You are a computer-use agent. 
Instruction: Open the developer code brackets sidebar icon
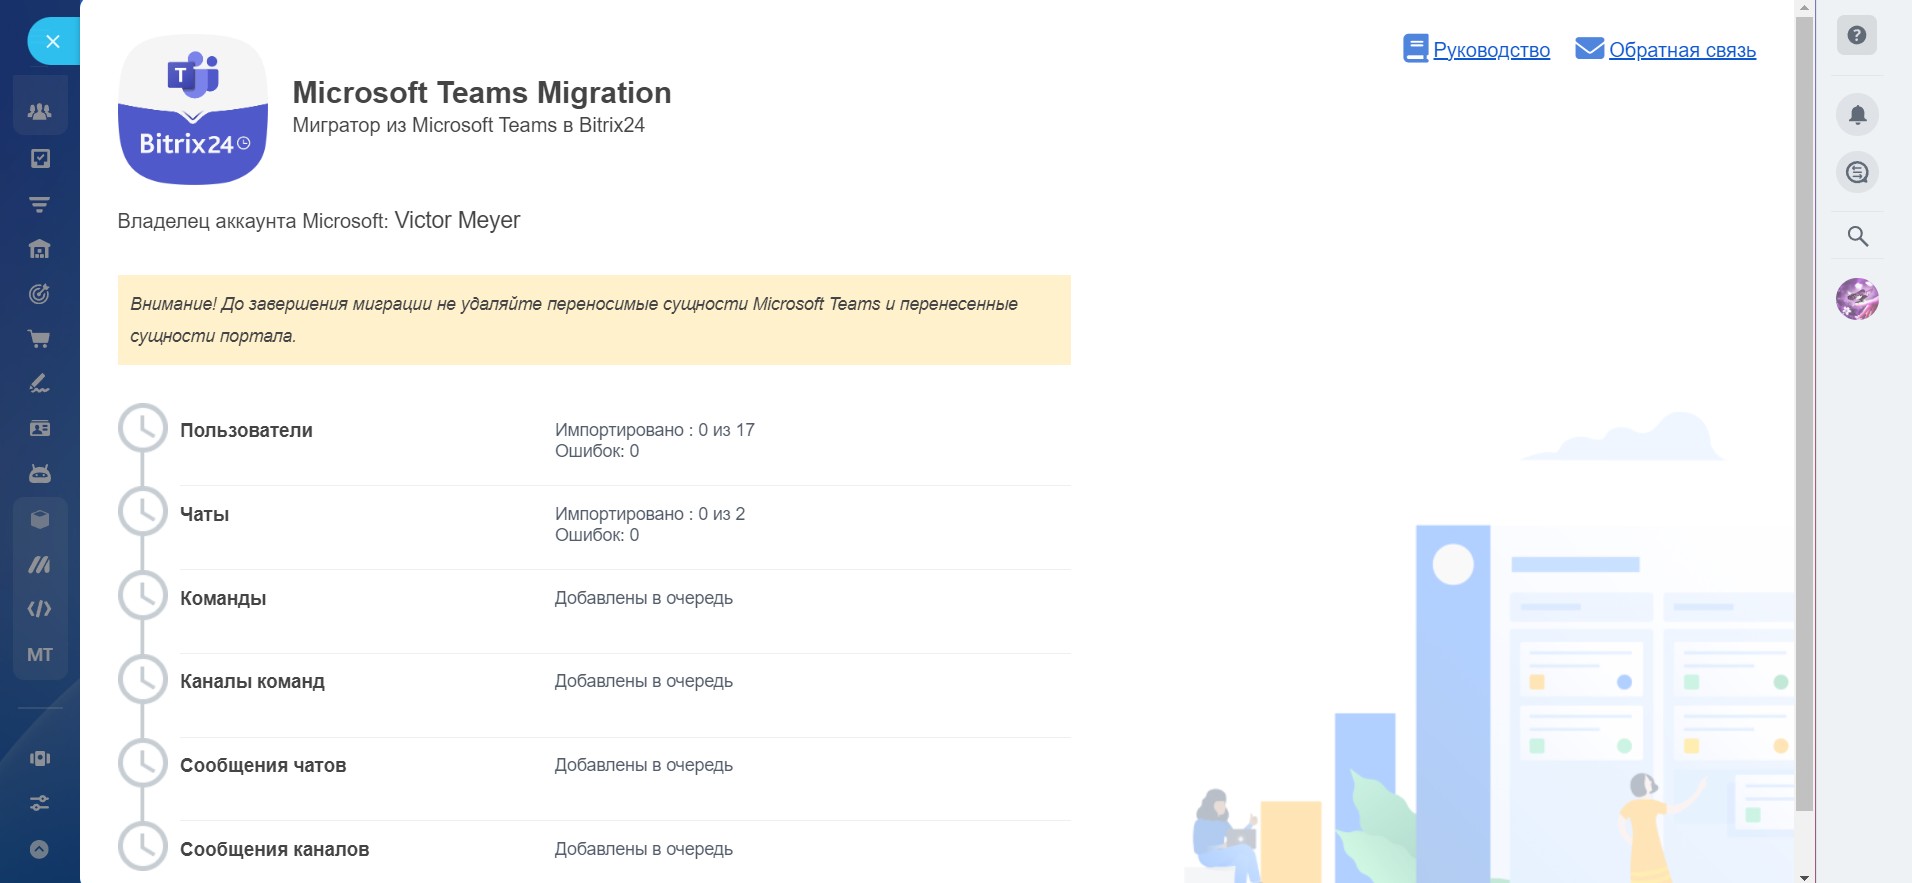[40, 609]
